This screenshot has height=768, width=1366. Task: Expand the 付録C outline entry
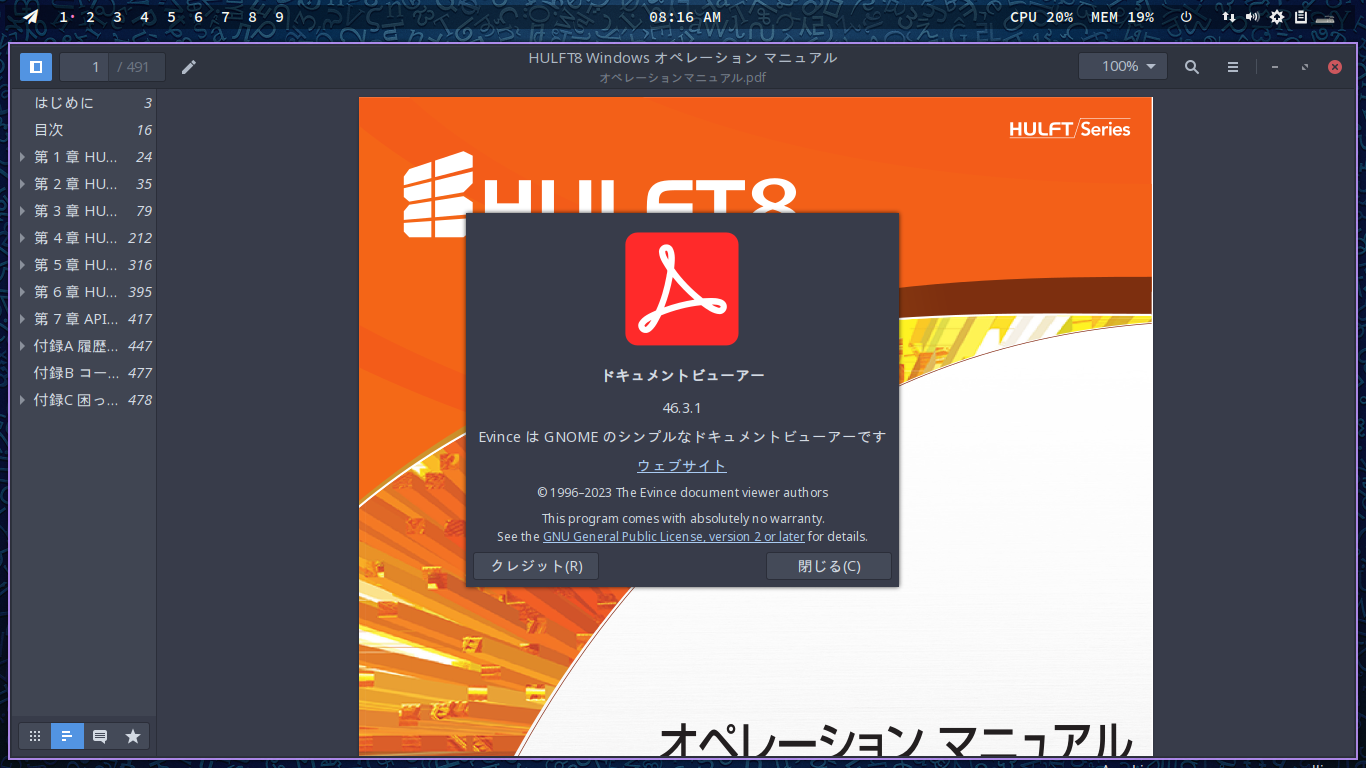click(23, 400)
